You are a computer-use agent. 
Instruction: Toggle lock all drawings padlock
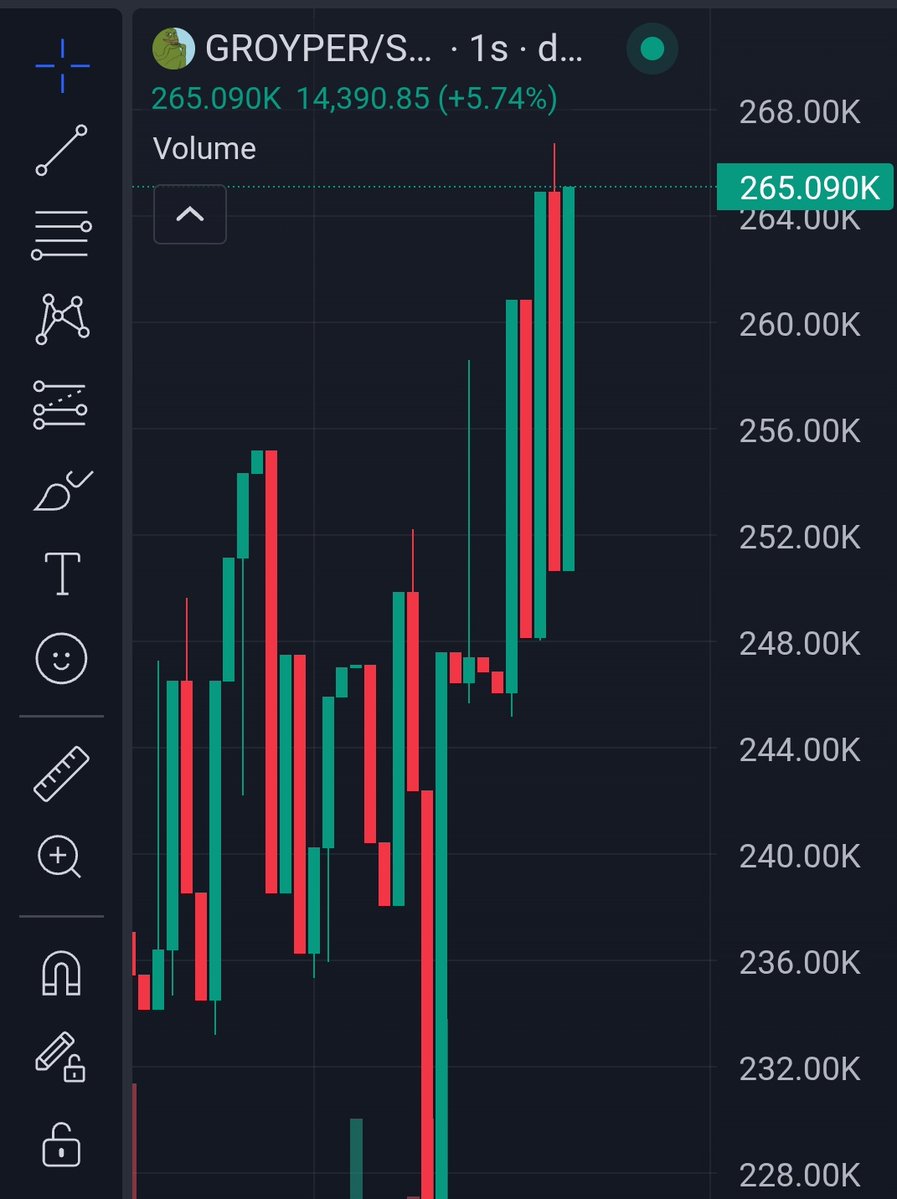pos(61,1145)
